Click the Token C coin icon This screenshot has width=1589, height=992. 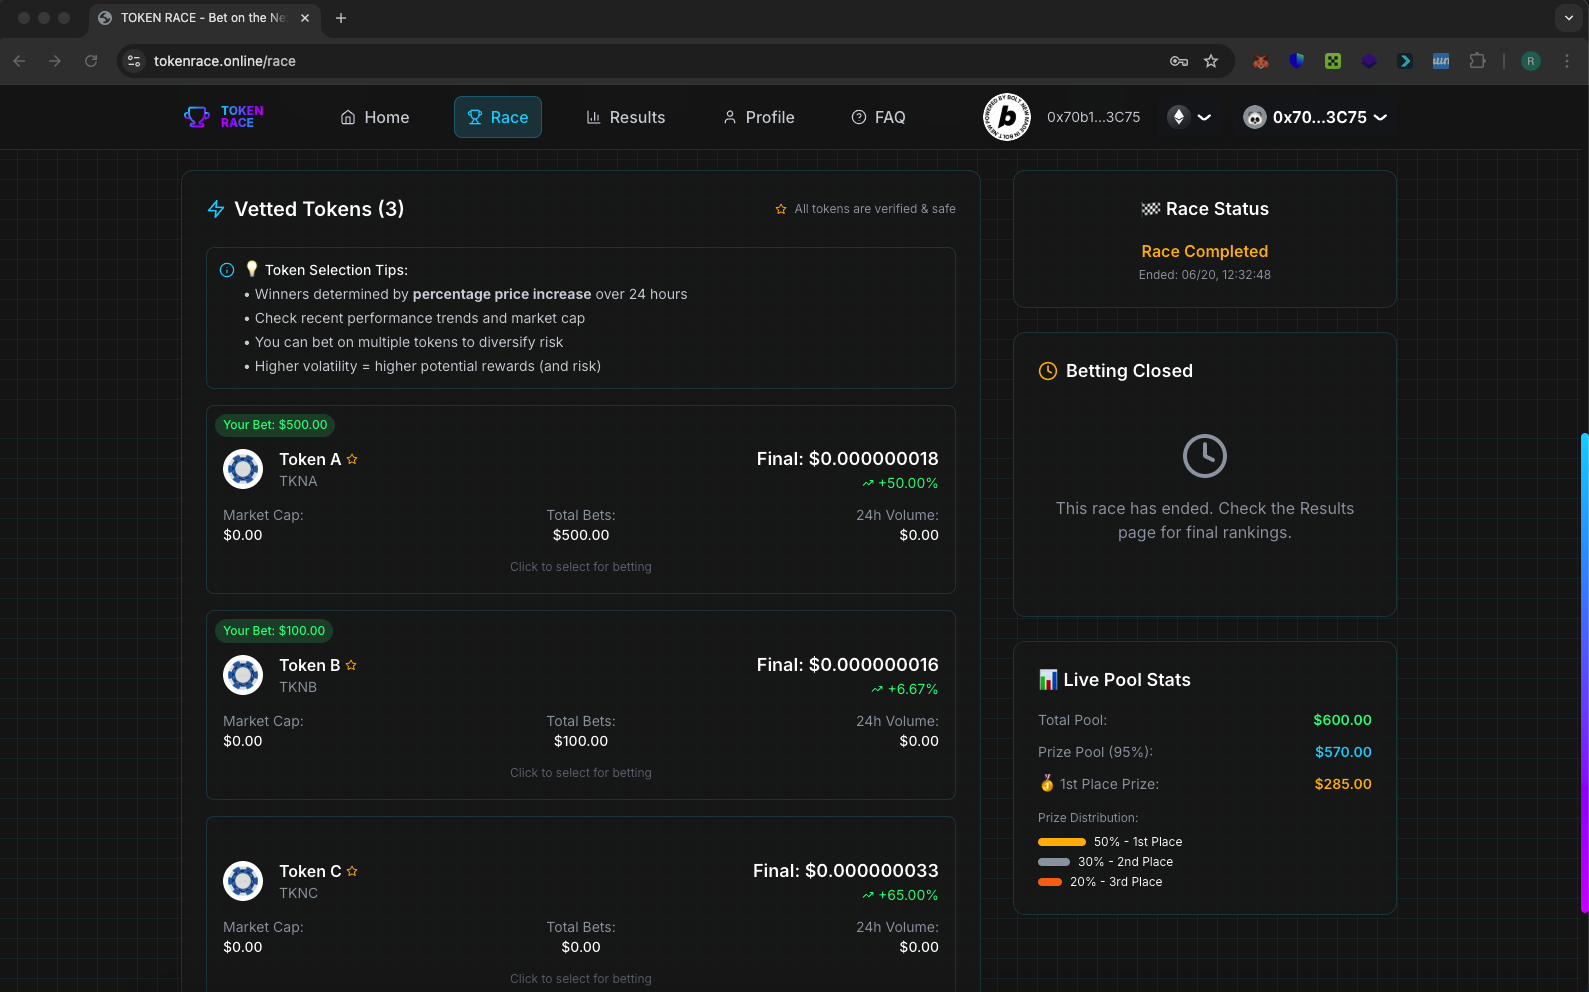(243, 881)
